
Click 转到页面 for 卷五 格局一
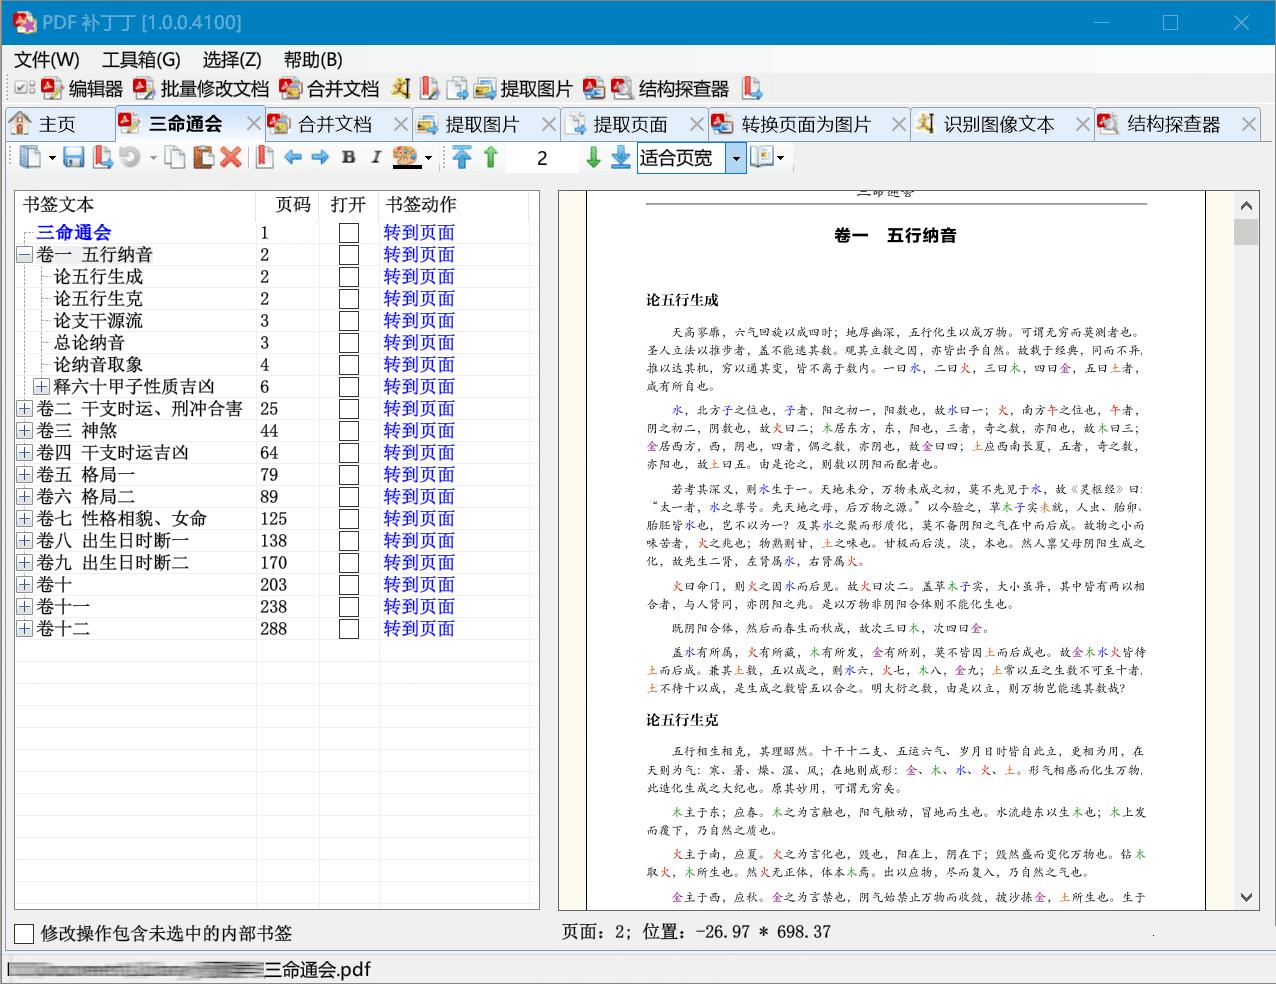click(418, 474)
